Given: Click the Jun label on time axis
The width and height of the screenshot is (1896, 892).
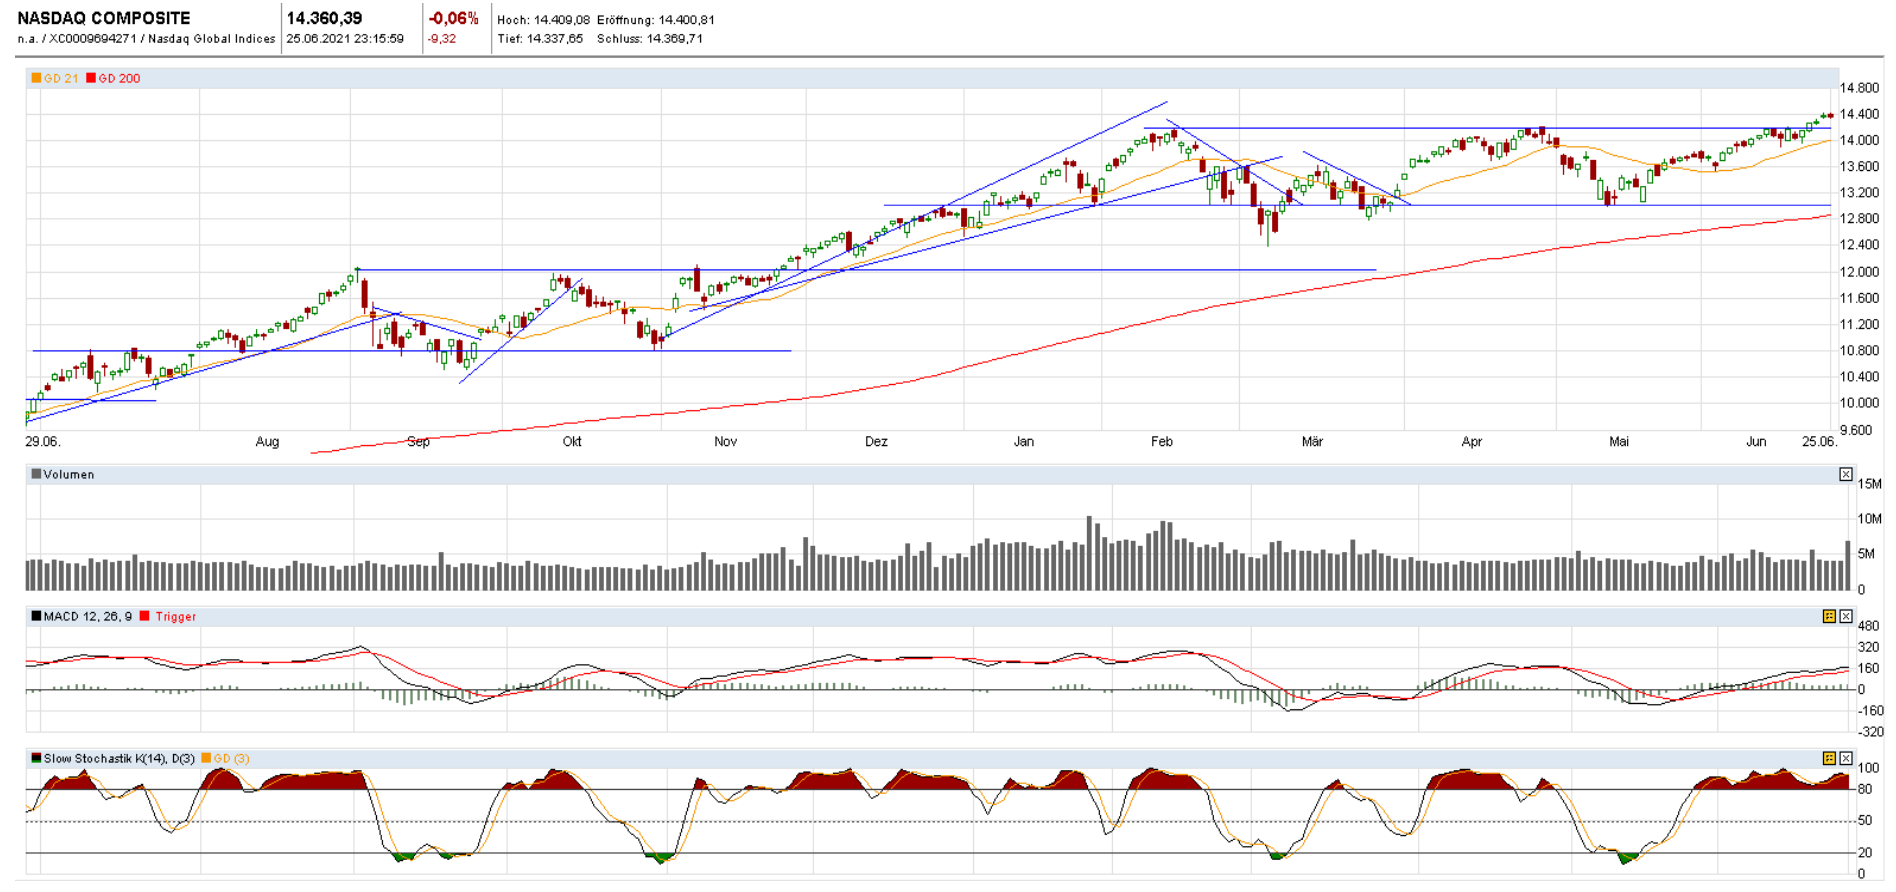Looking at the screenshot, I should (1757, 442).
